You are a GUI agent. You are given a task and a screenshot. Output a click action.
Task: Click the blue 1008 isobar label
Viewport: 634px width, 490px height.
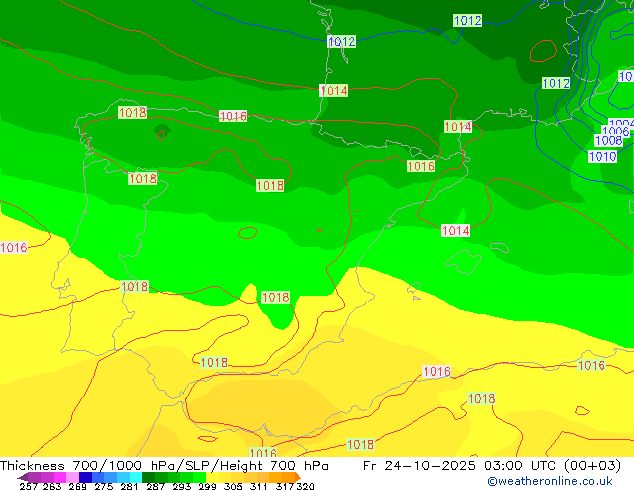point(609,140)
